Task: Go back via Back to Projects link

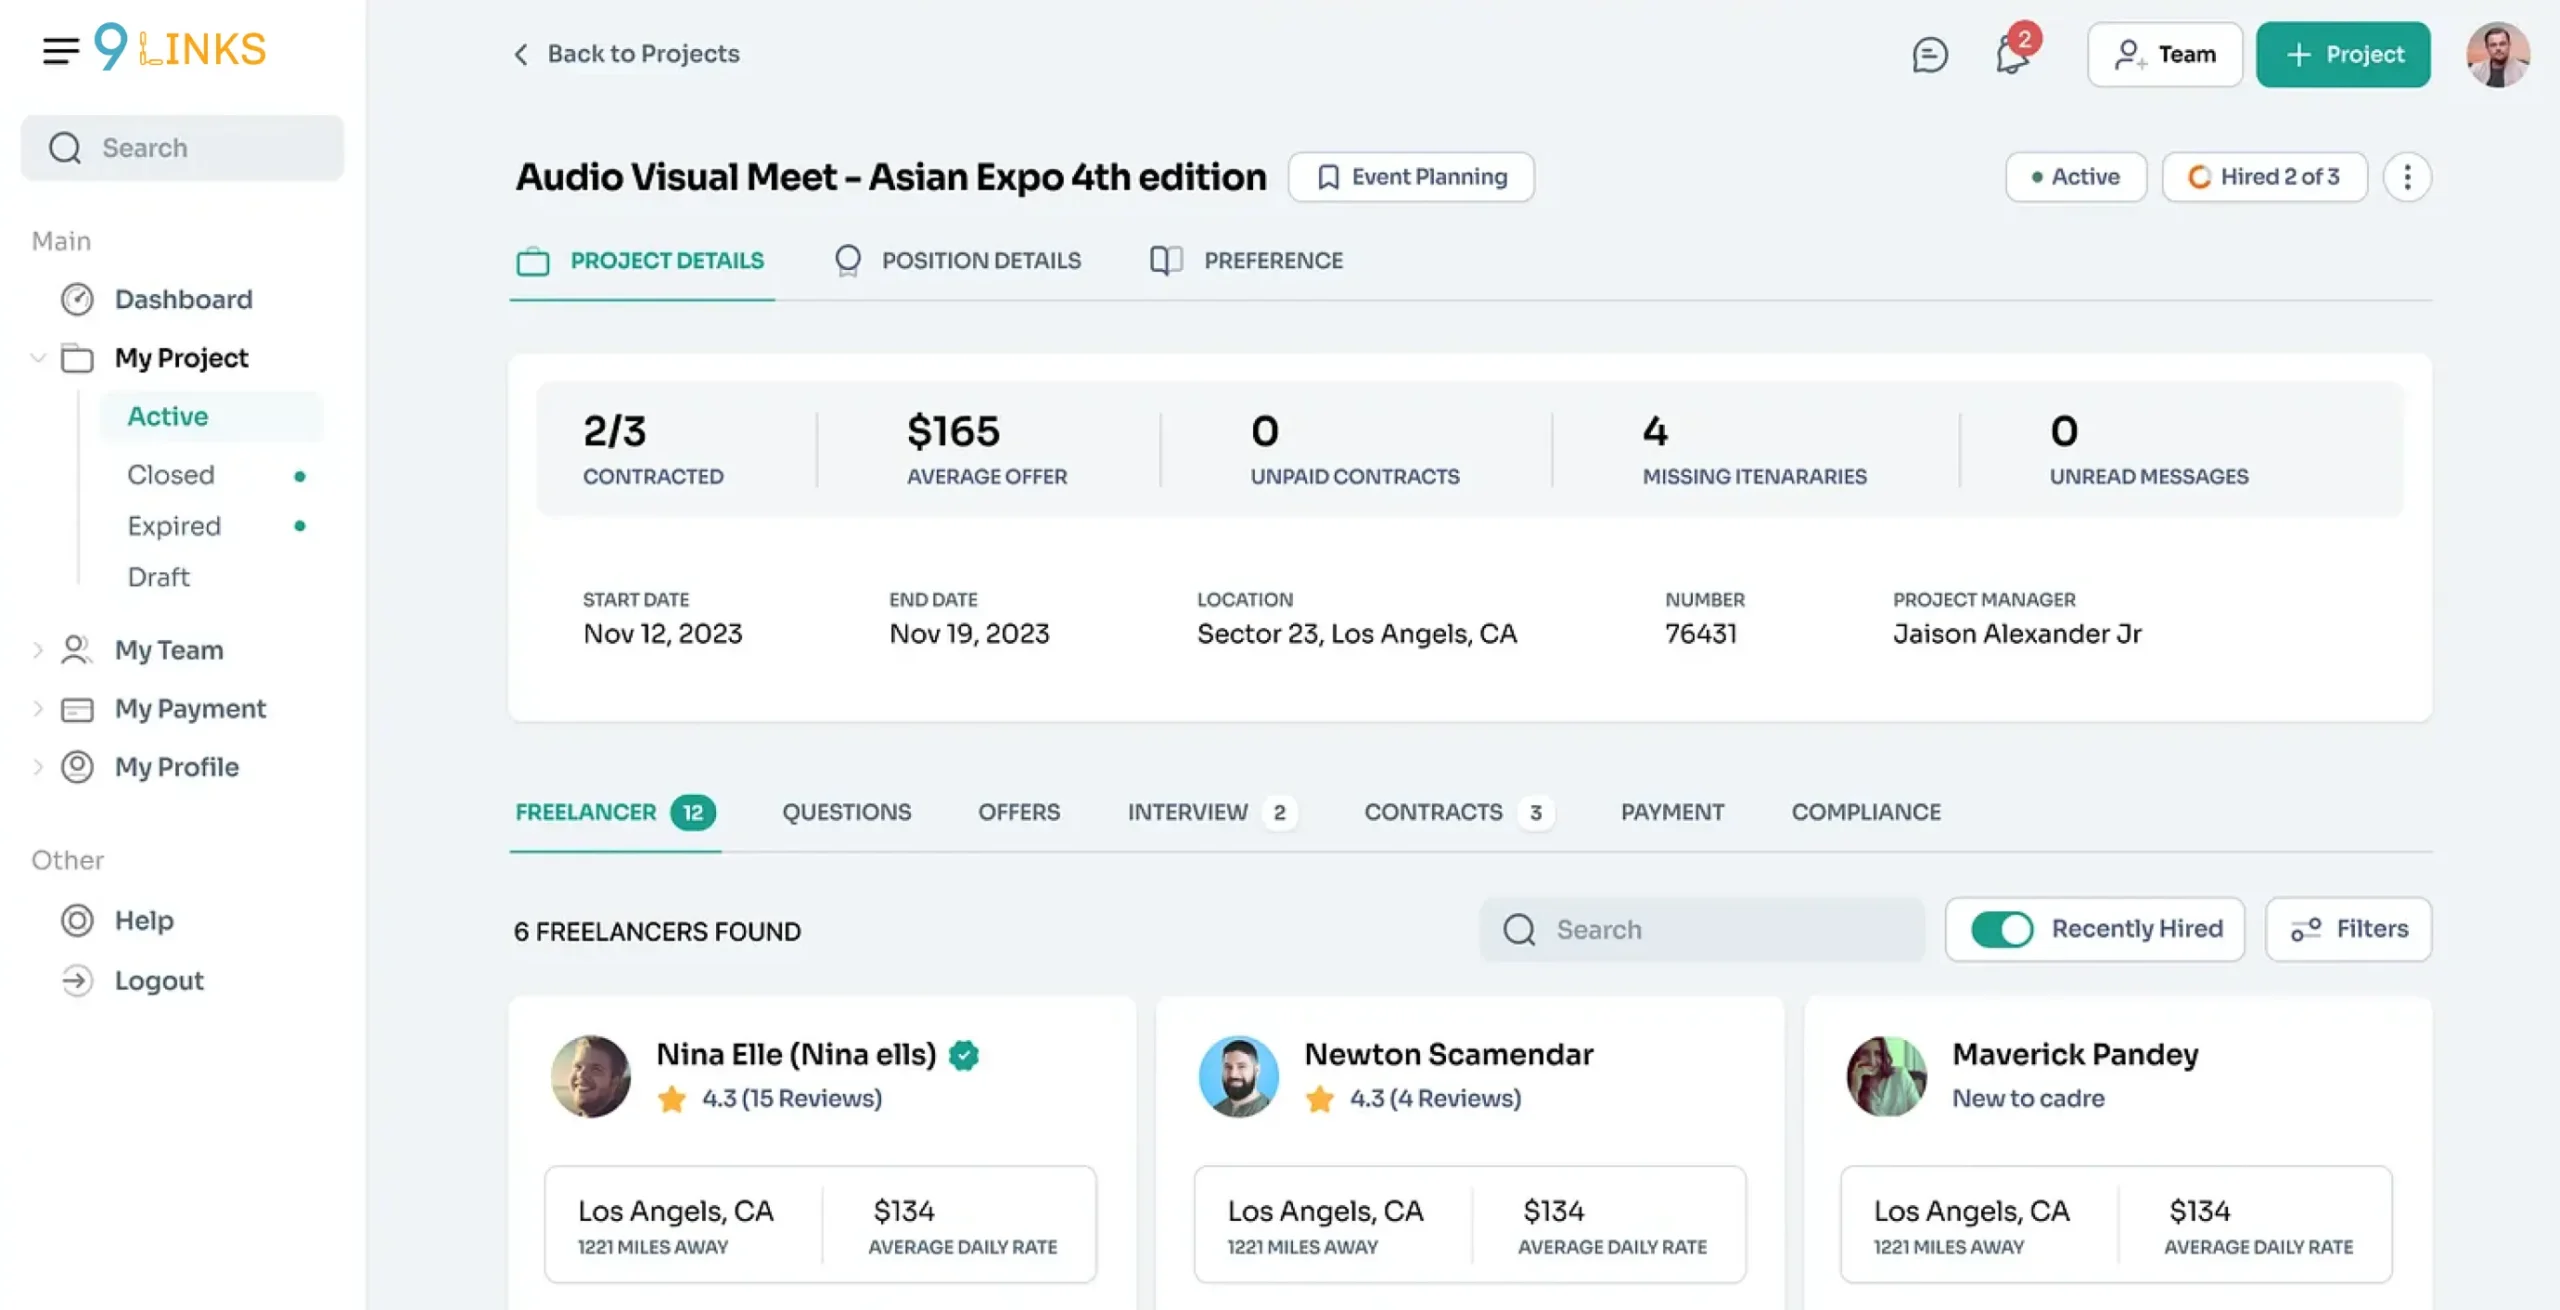Action: 627,54
